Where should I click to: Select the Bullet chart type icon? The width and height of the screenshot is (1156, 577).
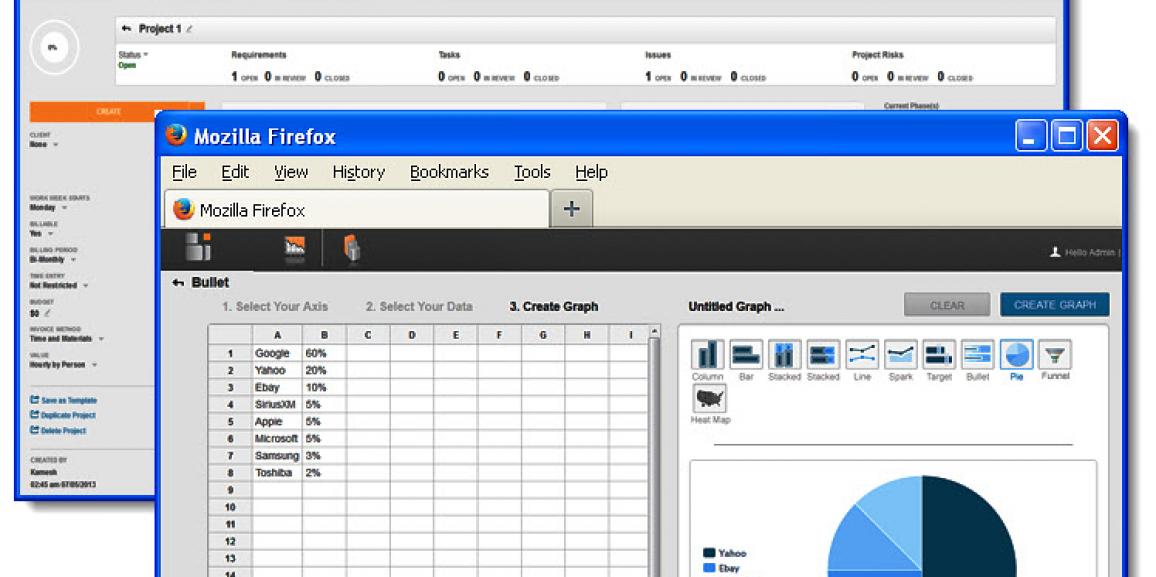(978, 355)
